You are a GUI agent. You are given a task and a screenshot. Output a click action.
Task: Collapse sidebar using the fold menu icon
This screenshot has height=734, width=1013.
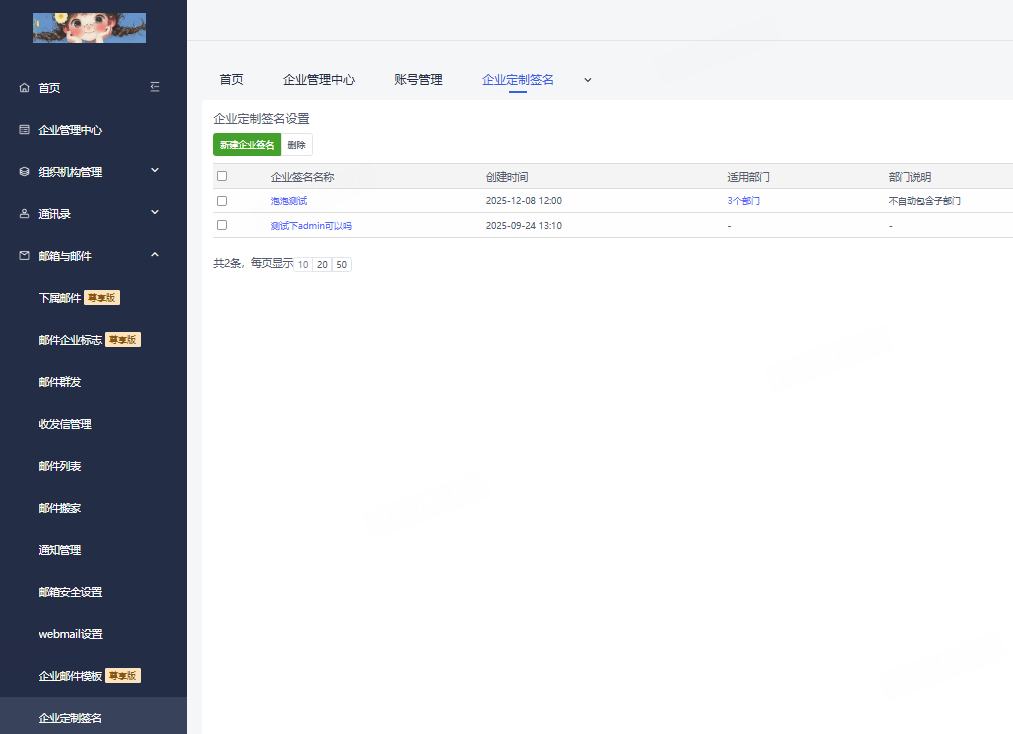point(155,87)
